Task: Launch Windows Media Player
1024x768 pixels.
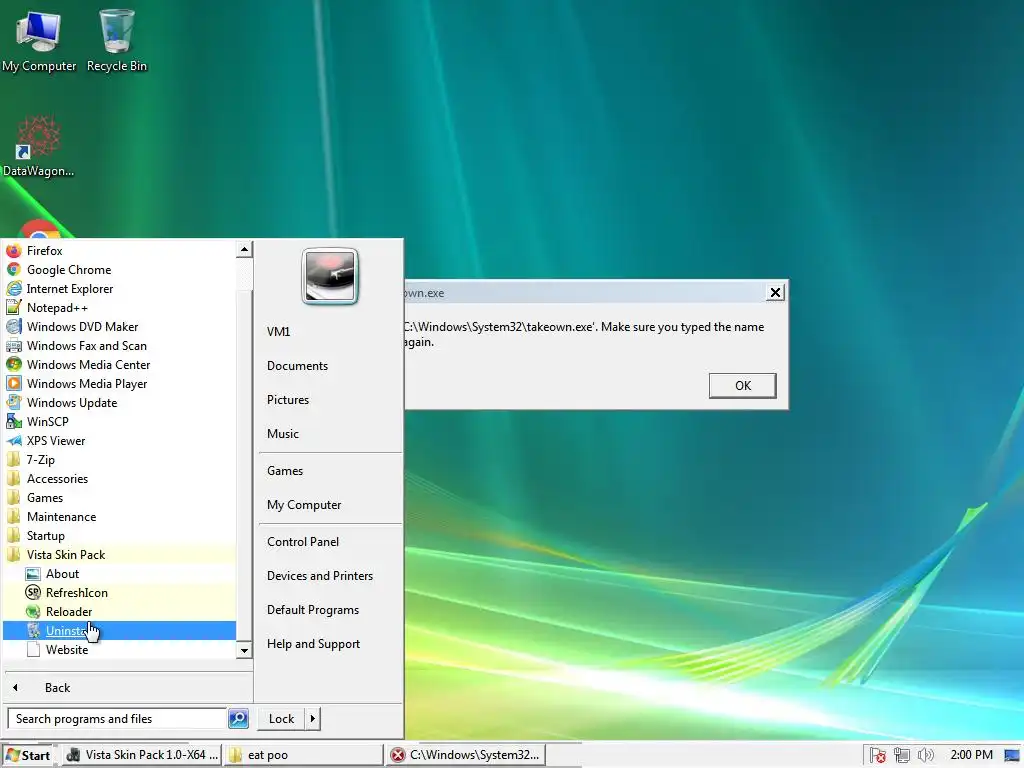Action: [x=120, y=383]
